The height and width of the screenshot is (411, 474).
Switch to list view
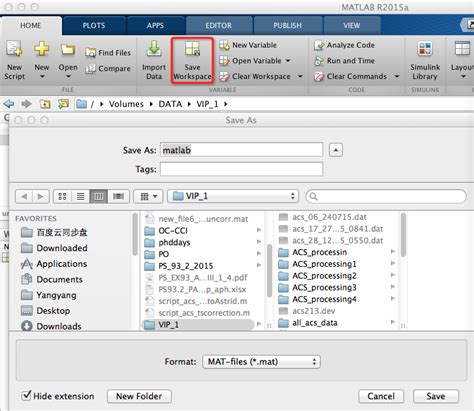tap(80, 196)
